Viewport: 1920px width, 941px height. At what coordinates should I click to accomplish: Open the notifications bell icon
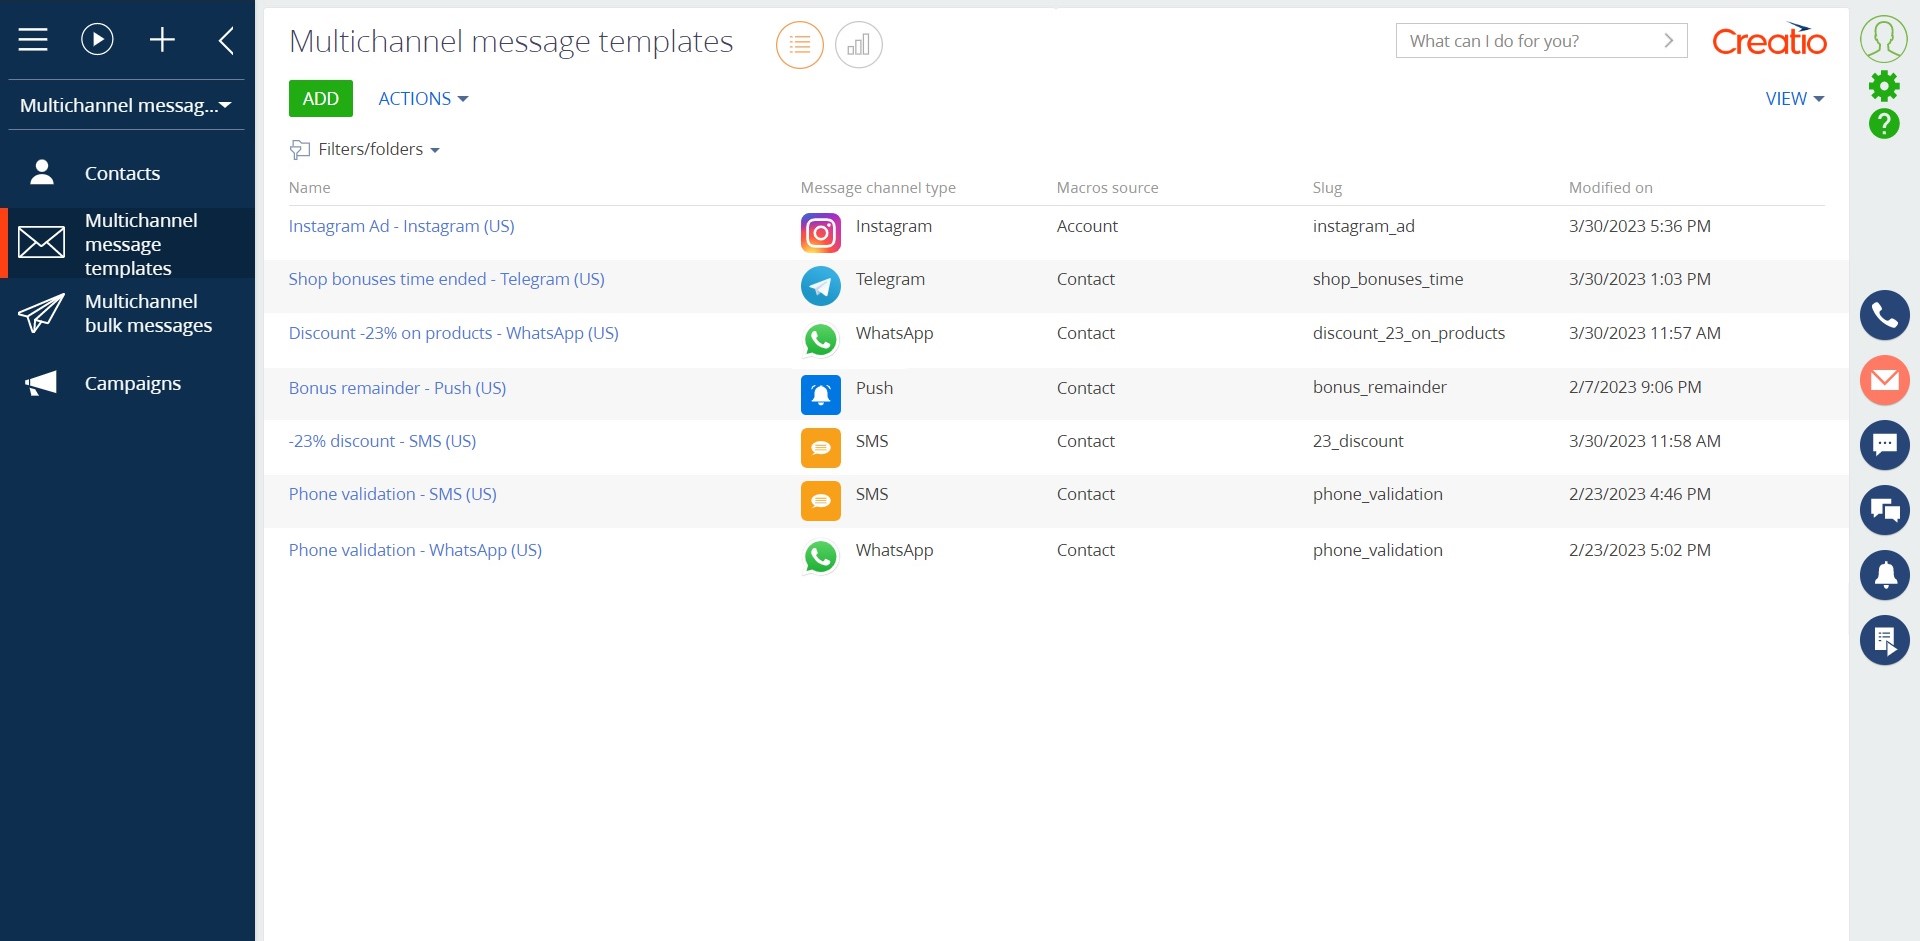pos(1884,575)
